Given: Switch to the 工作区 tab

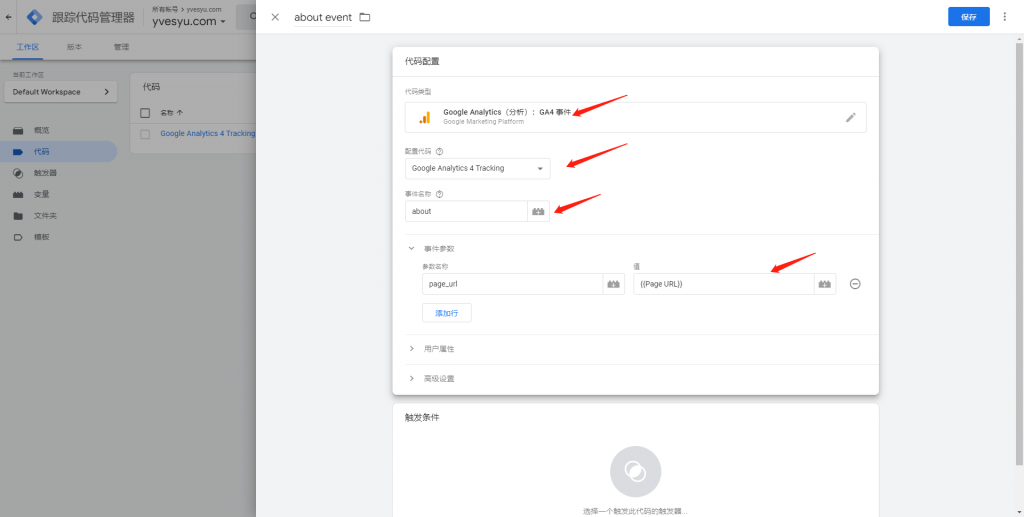Looking at the screenshot, I should (x=27, y=47).
